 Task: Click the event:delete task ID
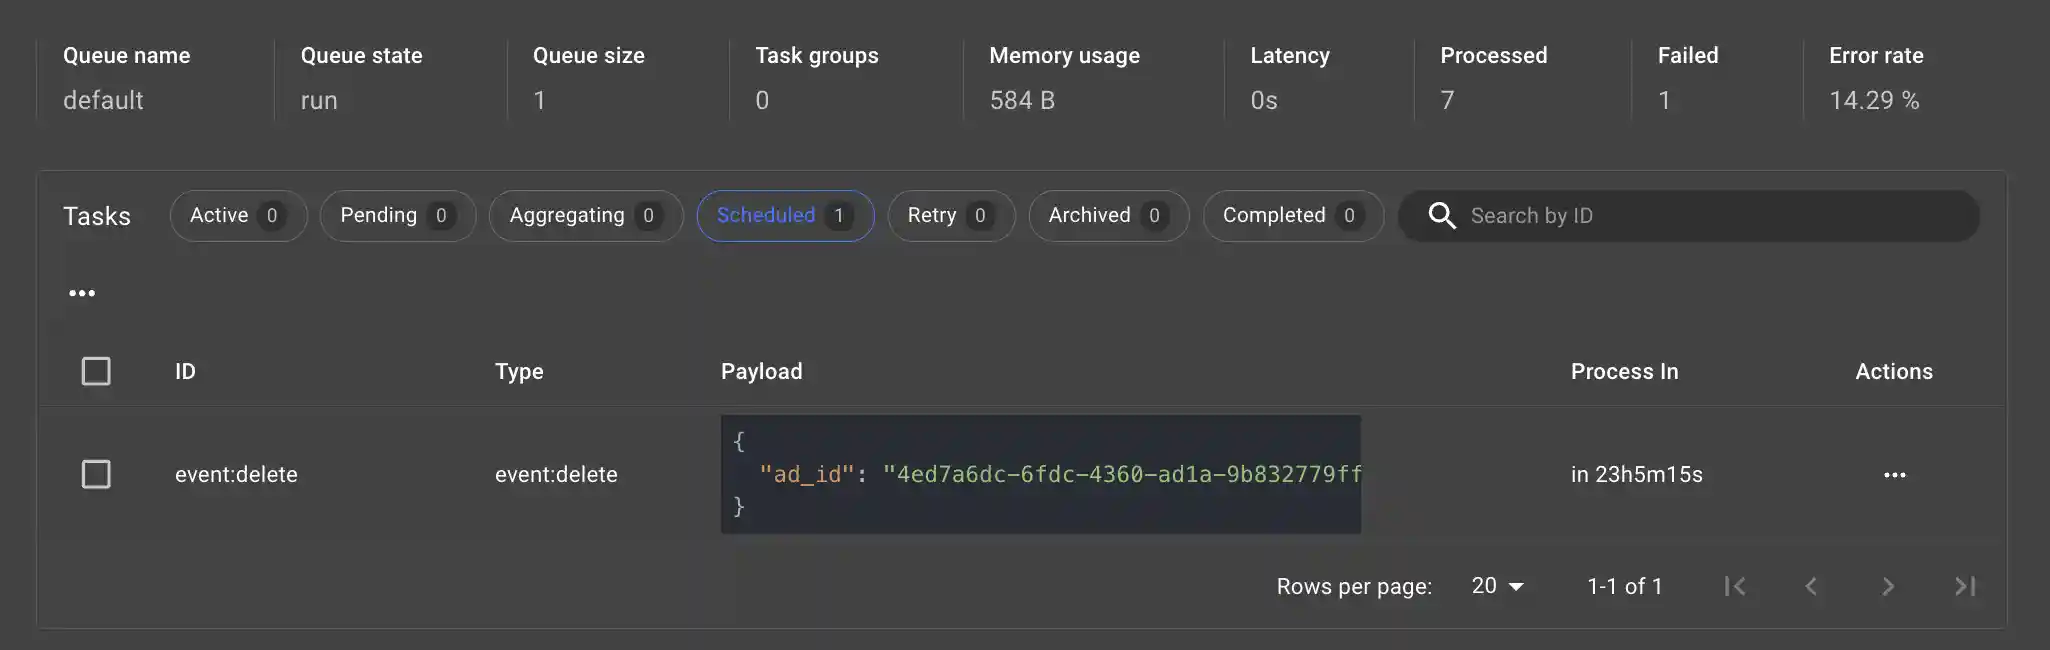click(x=236, y=474)
